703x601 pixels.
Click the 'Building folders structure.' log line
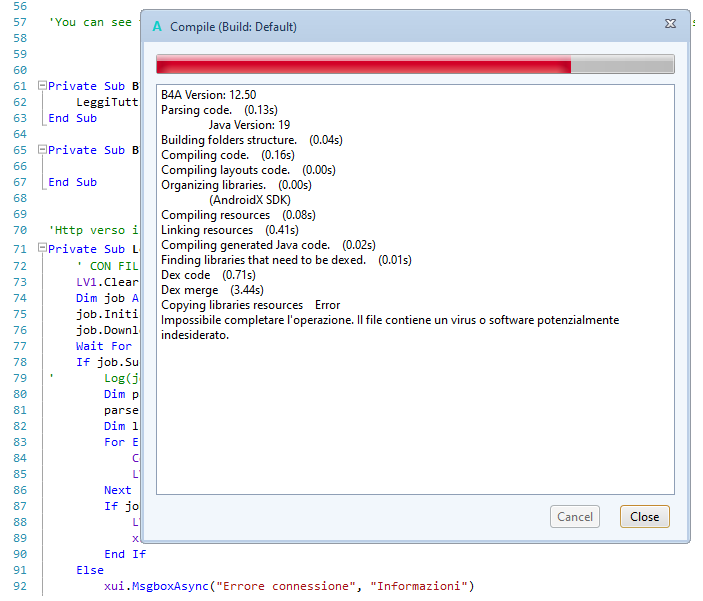[x=252, y=140]
